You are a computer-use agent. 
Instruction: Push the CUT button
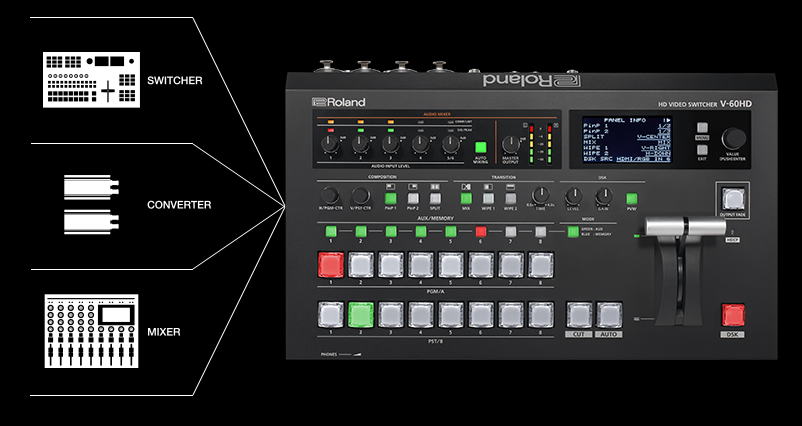[x=580, y=315]
